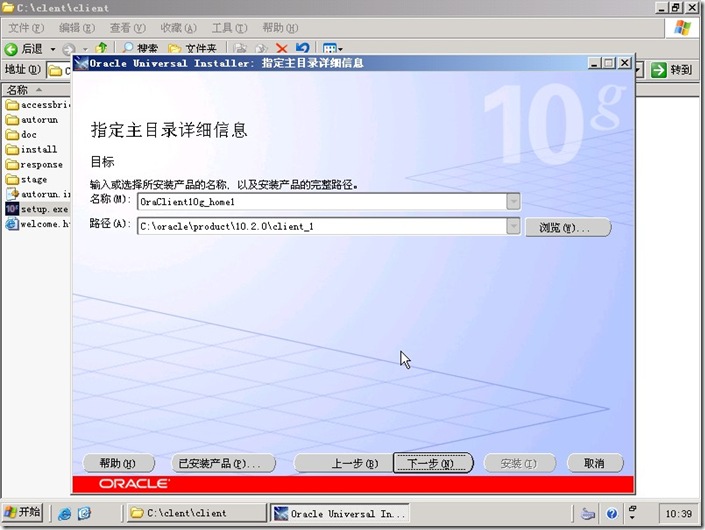Click the Up folder icon in Explorer
This screenshot has width=705, height=530.
102,48
